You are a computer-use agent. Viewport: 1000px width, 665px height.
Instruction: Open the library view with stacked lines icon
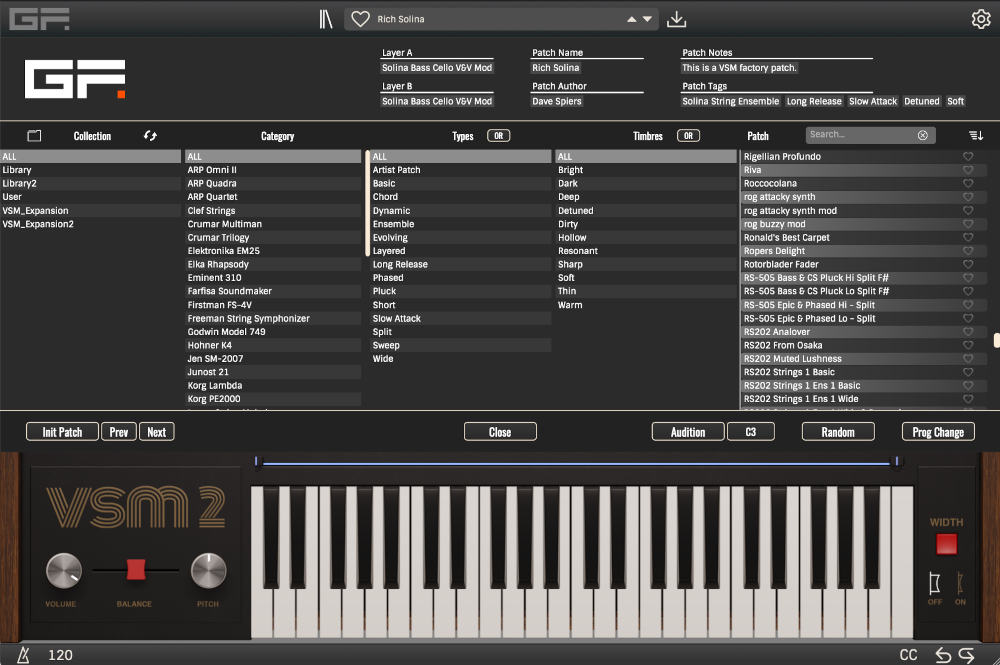click(325, 18)
